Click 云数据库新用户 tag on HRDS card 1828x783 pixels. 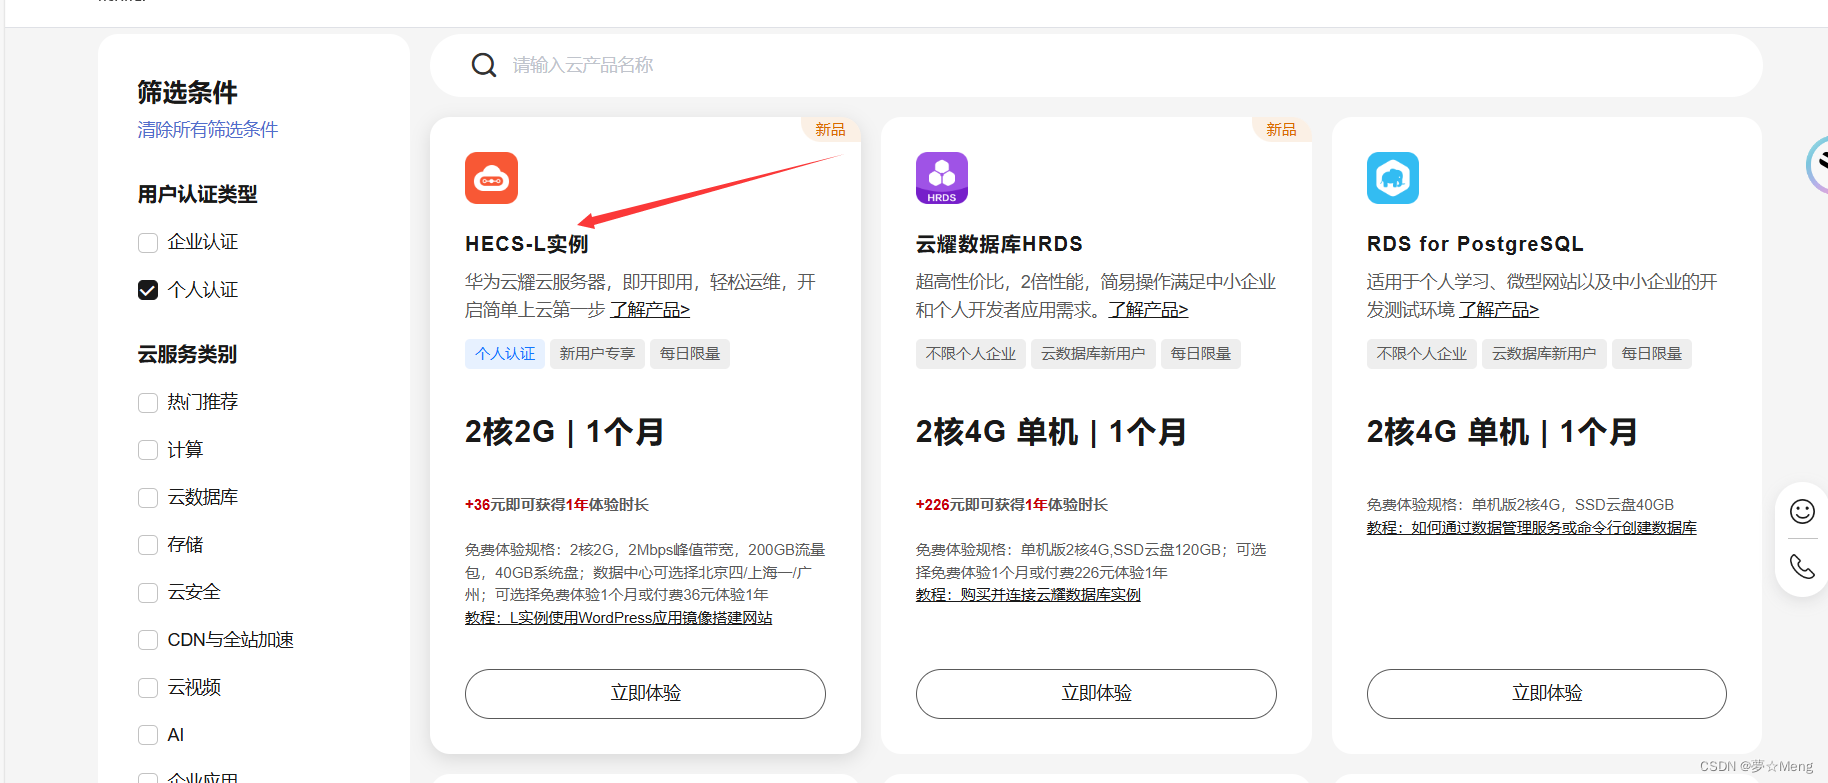[1093, 354]
